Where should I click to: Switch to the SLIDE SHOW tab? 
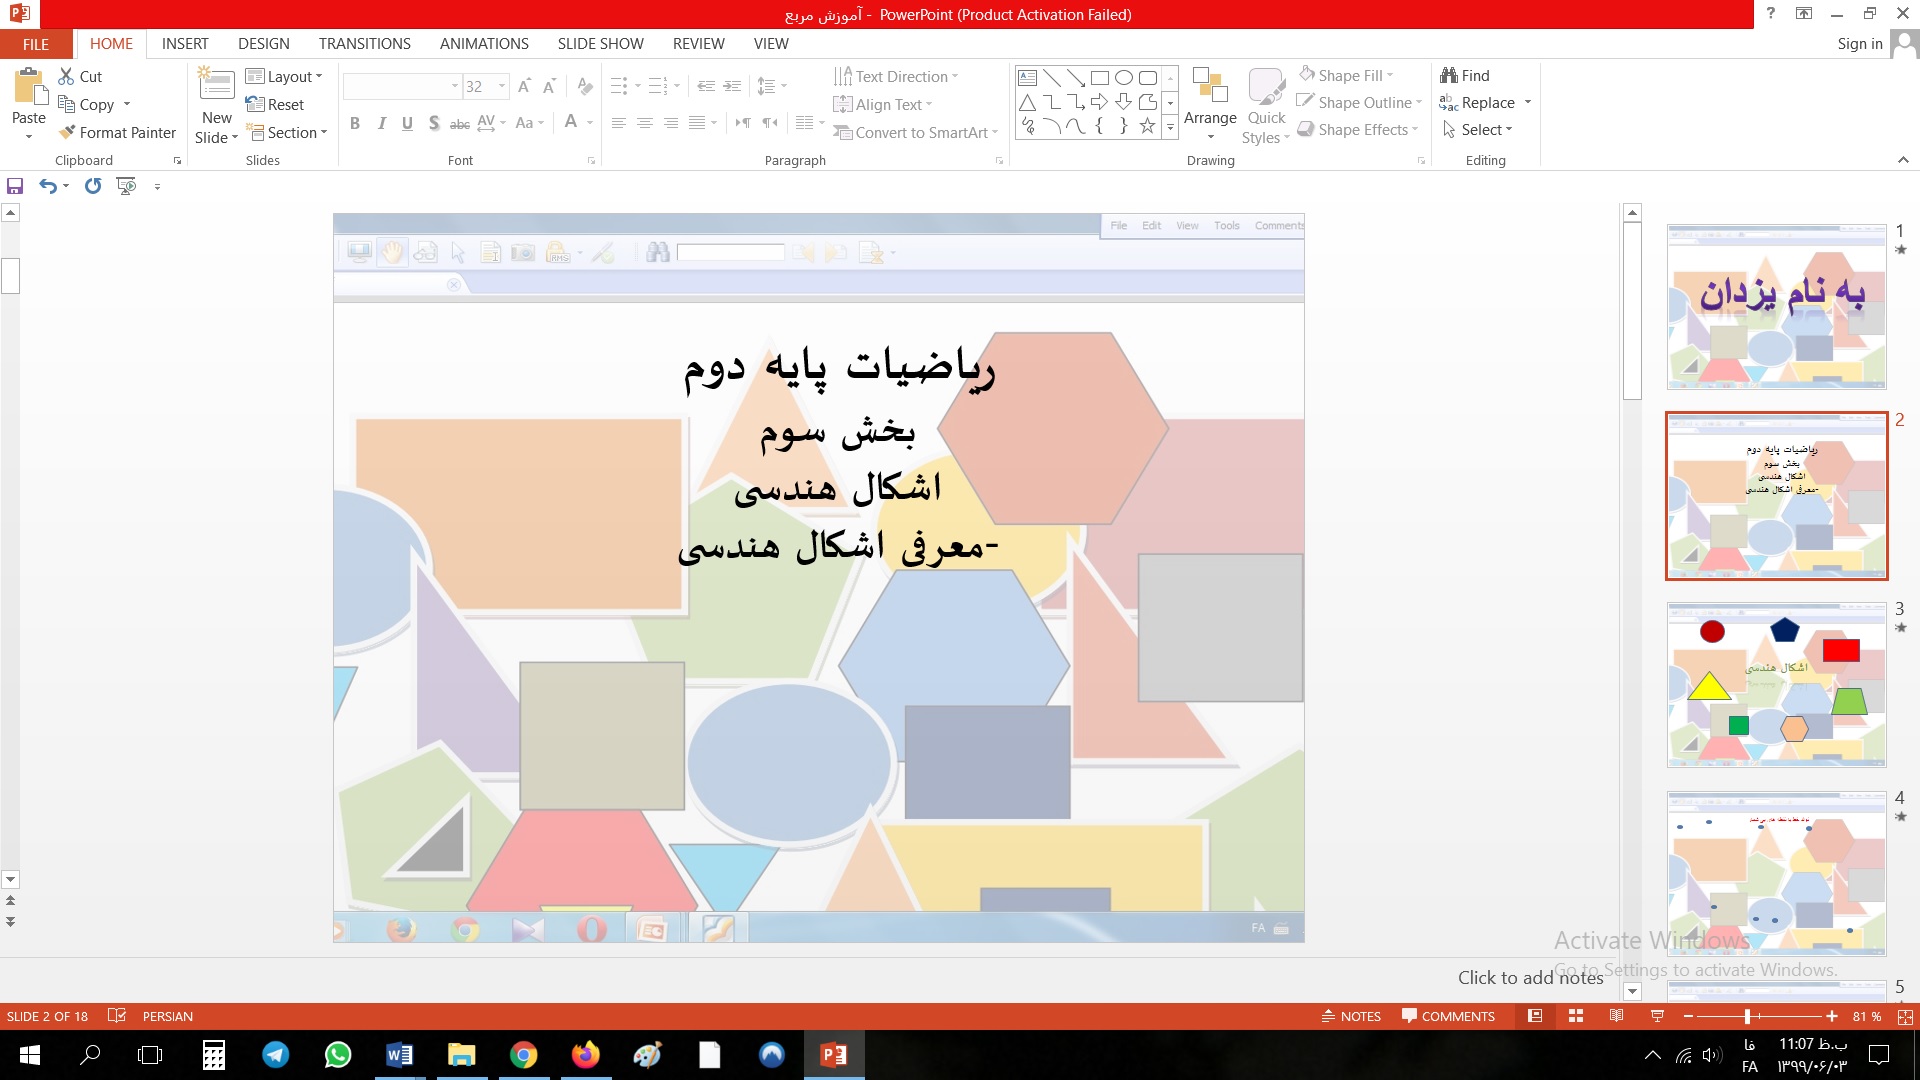click(600, 44)
